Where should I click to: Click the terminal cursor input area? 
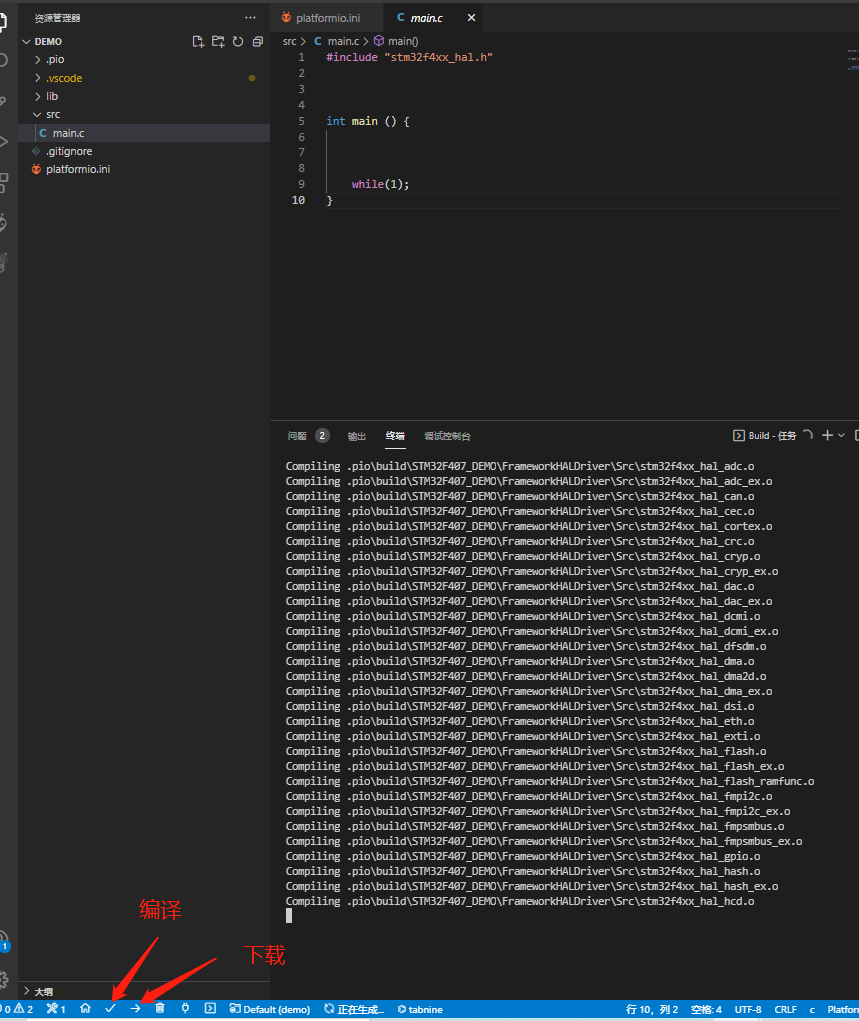point(289,916)
